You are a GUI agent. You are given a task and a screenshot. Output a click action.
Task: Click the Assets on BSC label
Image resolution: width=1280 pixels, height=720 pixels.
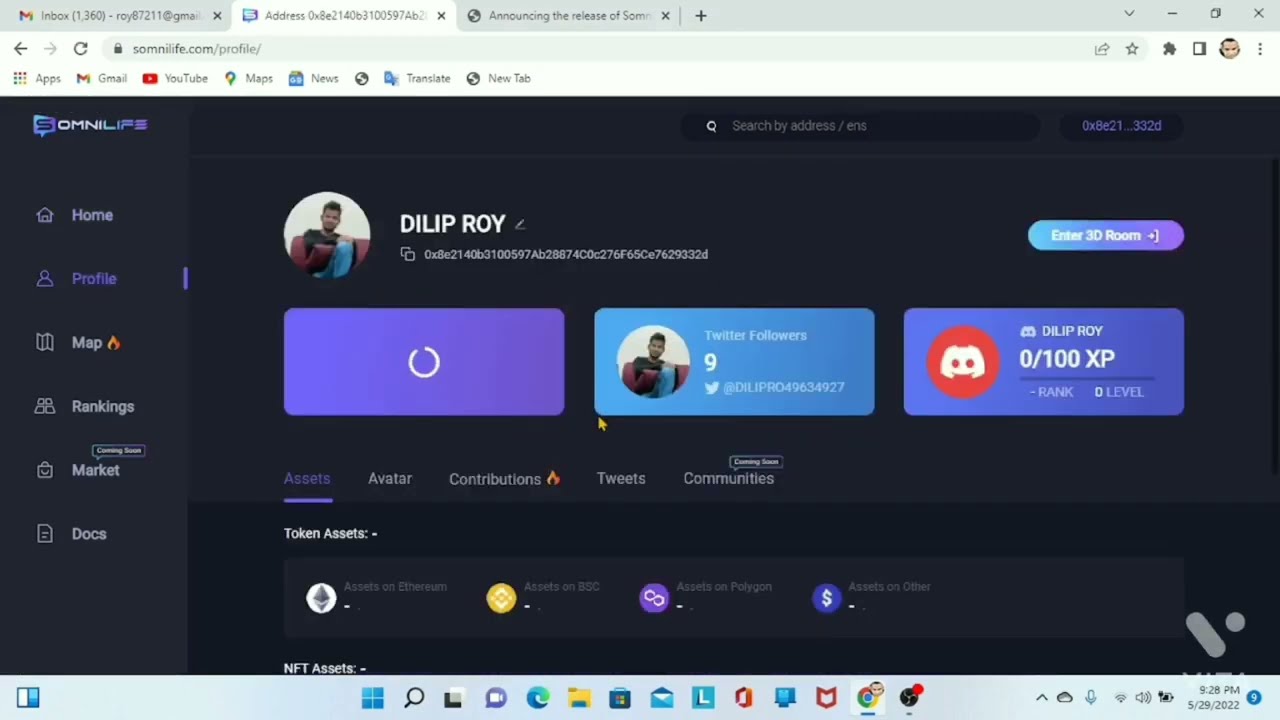(x=562, y=587)
